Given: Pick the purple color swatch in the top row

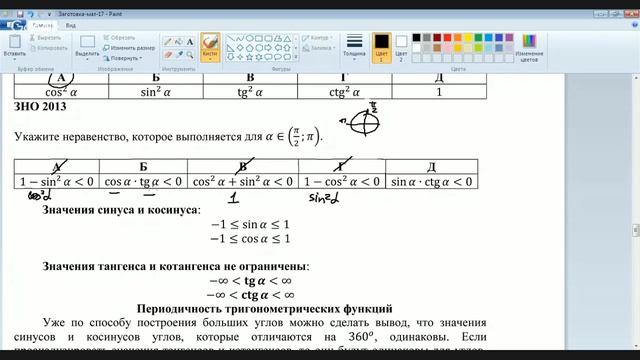Looking at the screenshot, I should tap(509, 38).
